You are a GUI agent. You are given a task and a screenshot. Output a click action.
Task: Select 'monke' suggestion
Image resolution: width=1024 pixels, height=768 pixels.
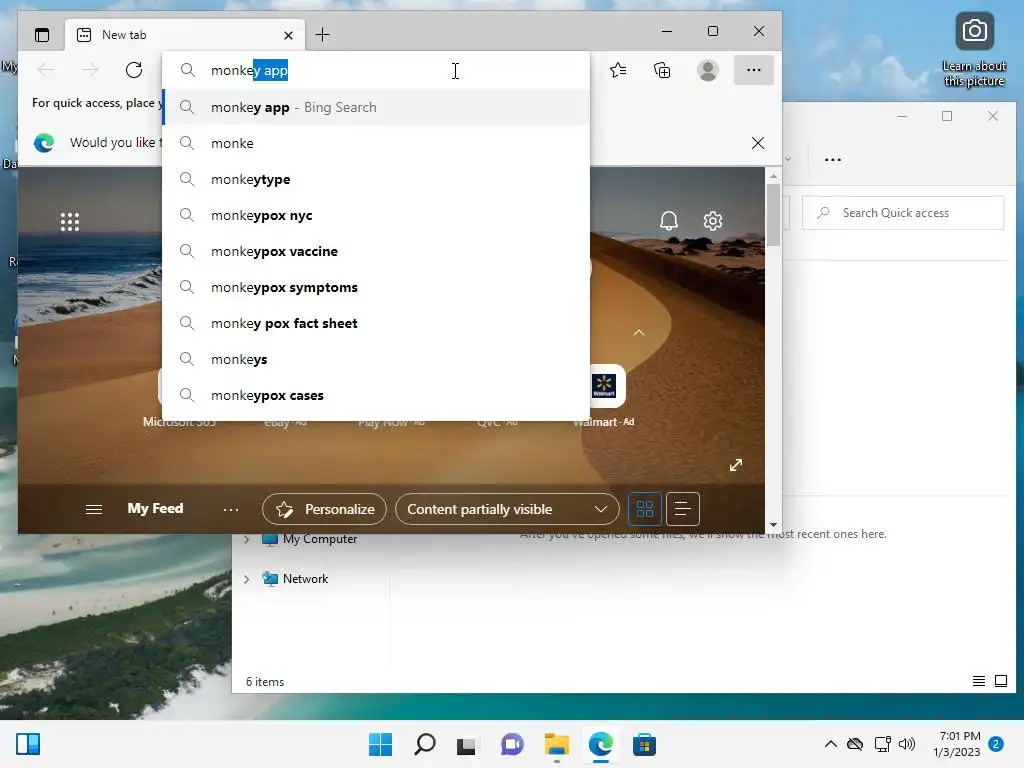[377, 143]
